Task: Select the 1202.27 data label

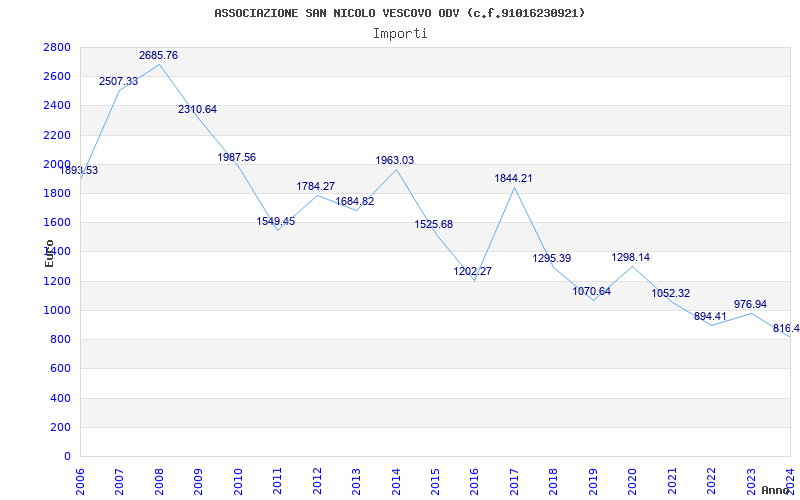Action: (x=473, y=271)
